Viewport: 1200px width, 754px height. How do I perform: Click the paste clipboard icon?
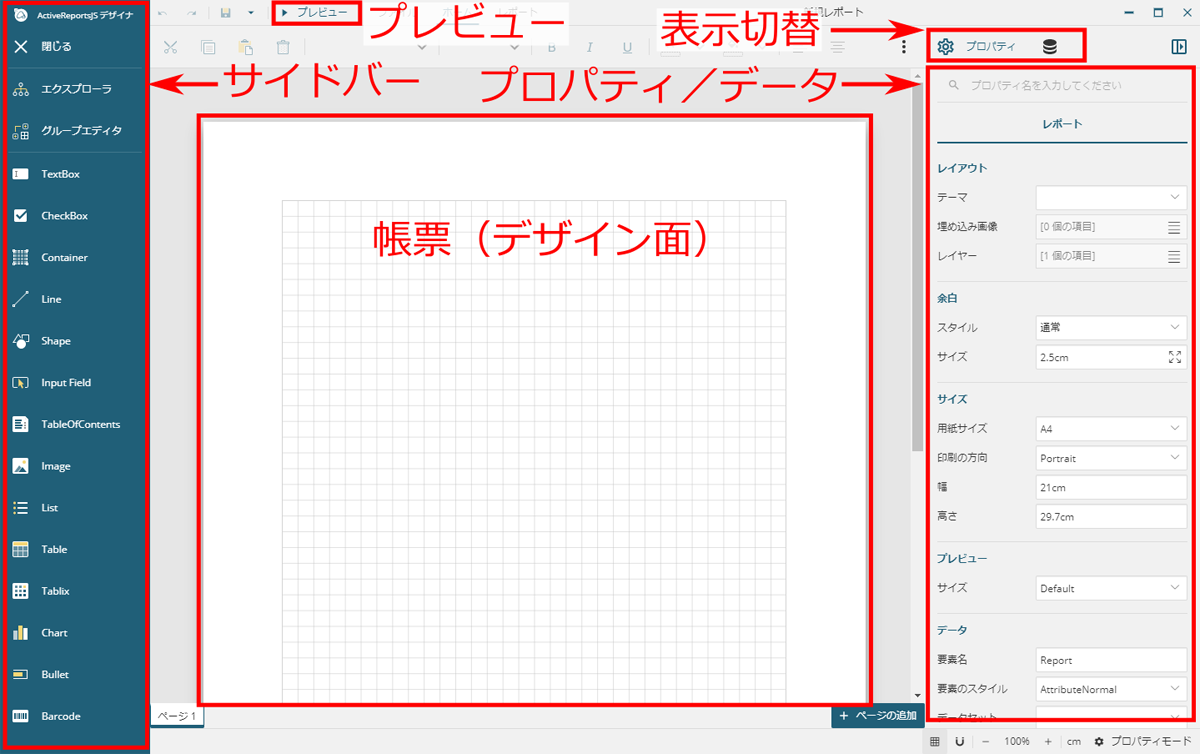pyautogui.click(x=246, y=47)
